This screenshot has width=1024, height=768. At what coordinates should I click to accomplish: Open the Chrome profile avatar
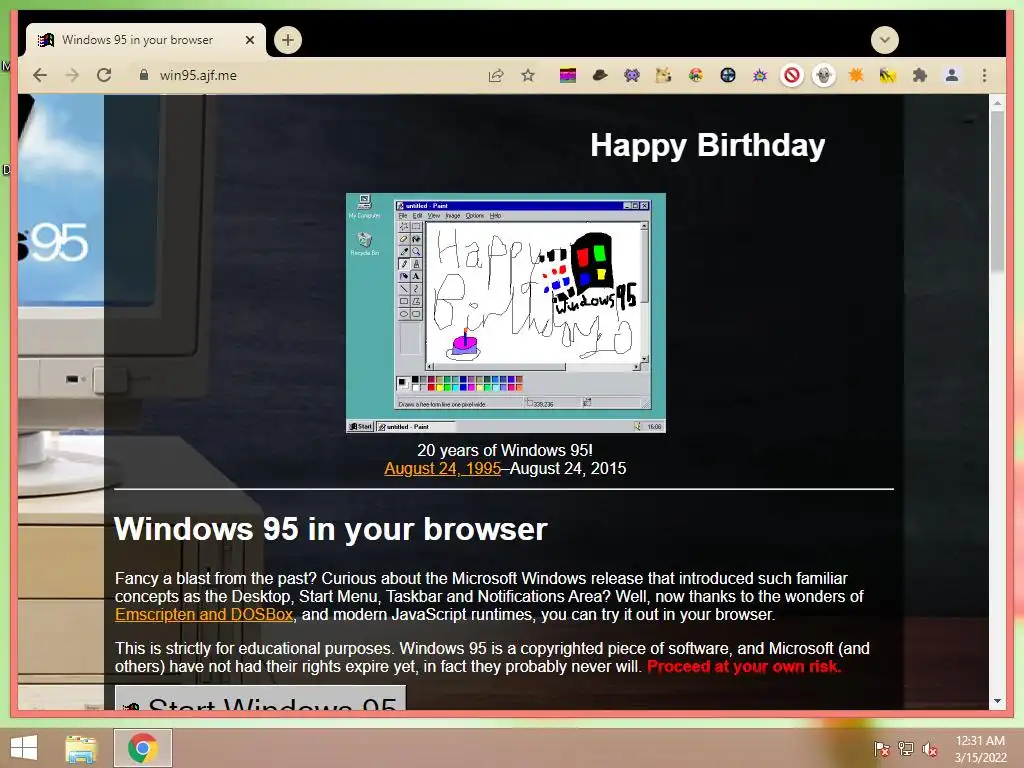pos(952,76)
